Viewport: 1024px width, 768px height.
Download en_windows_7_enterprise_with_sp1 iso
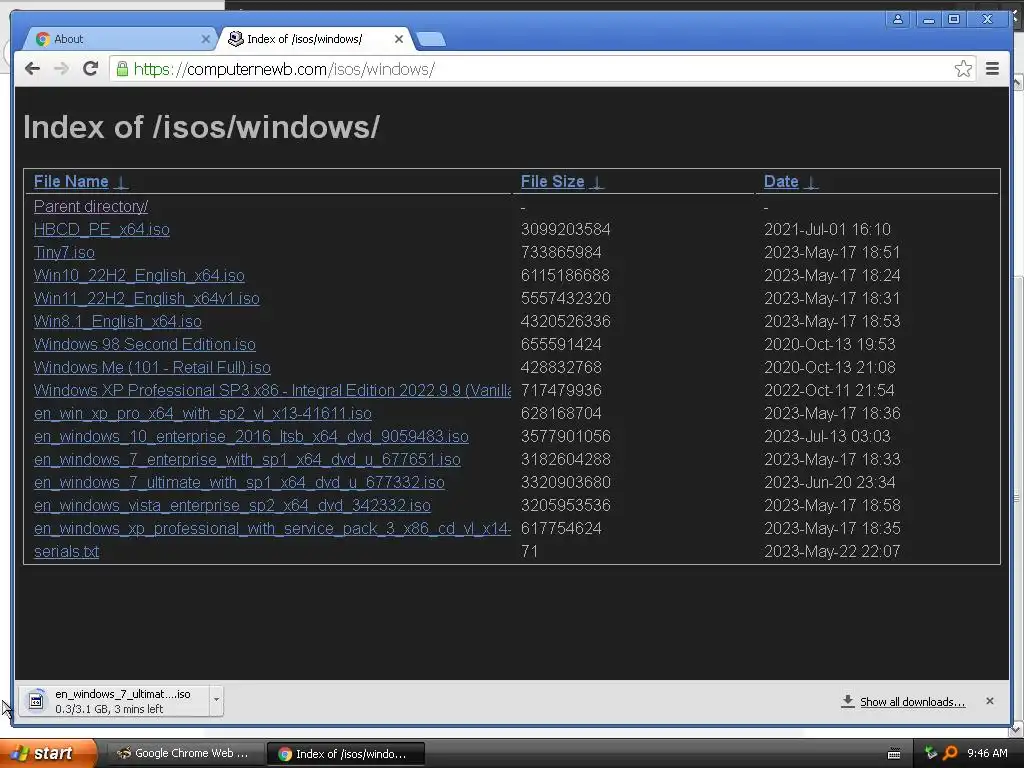(x=247, y=459)
